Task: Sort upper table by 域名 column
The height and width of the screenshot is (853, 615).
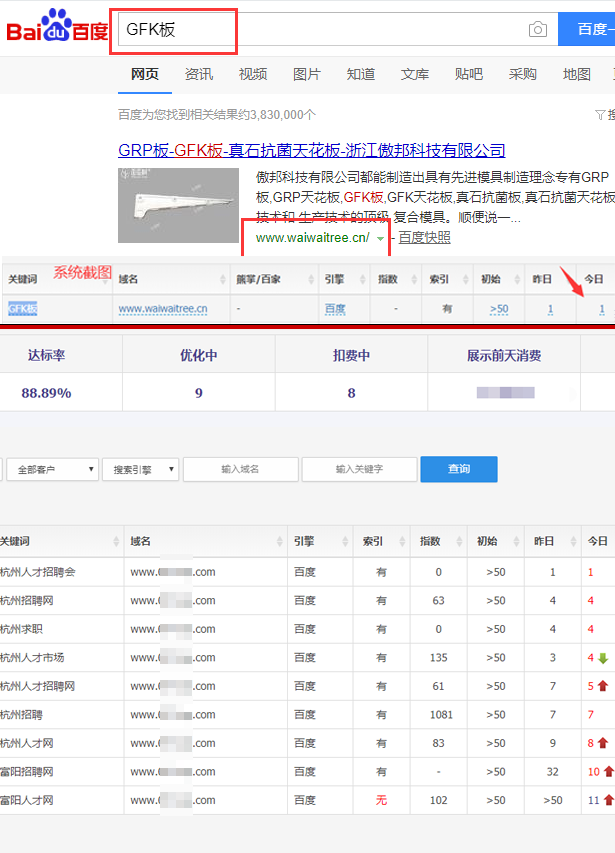Action: (222, 280)
